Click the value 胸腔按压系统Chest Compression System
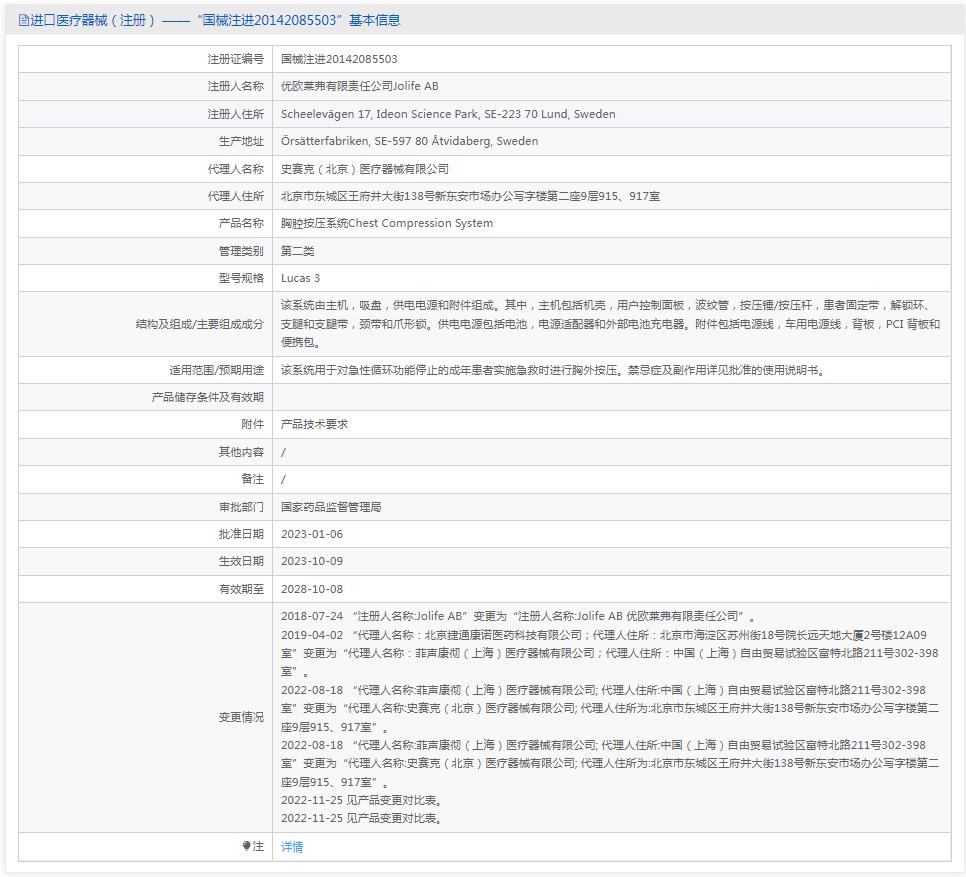The image size is (966, 877). 387,223
